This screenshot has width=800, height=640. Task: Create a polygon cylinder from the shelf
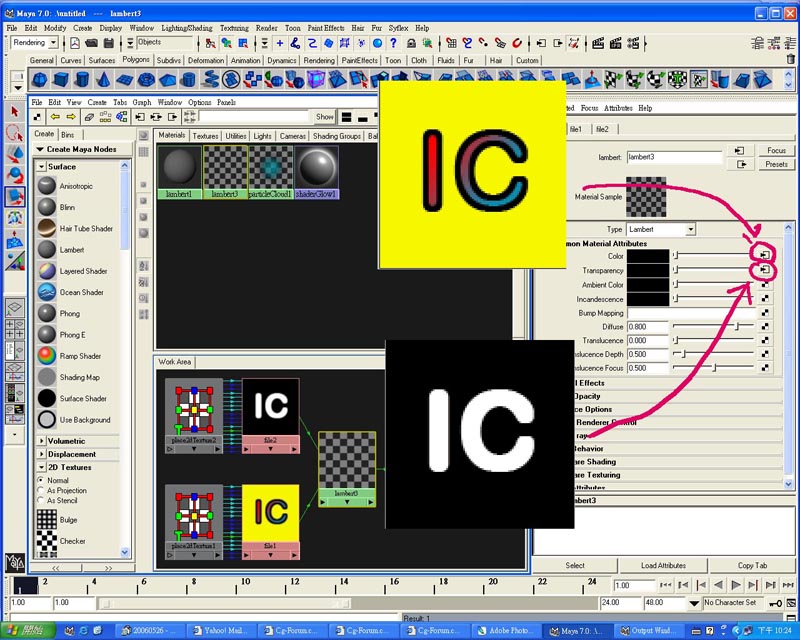click(82, 80)
